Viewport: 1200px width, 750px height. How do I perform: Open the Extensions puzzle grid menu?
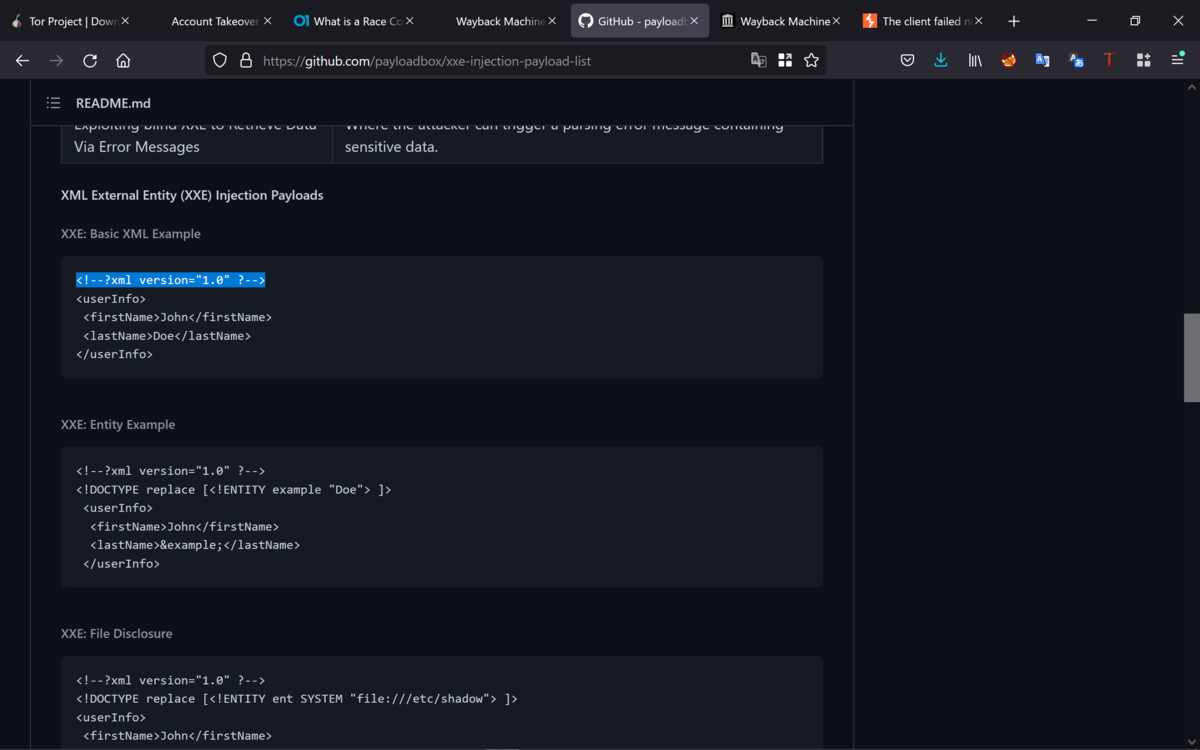(x=1143, y=61)
